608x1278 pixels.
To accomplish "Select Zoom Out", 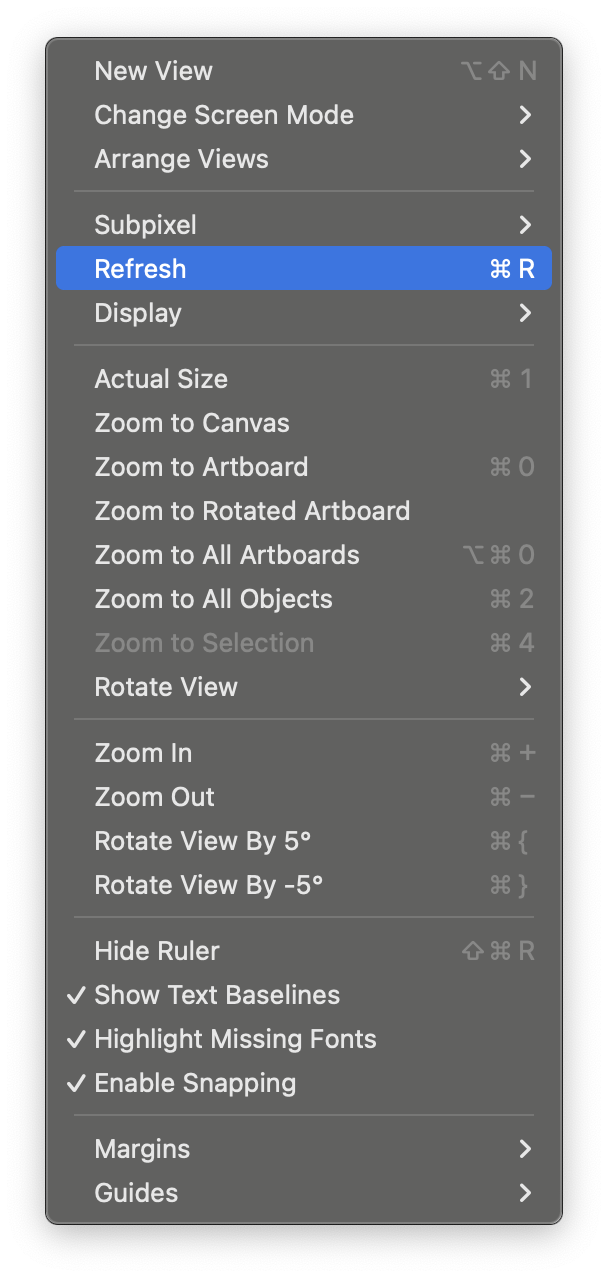I will coord(154,797).
